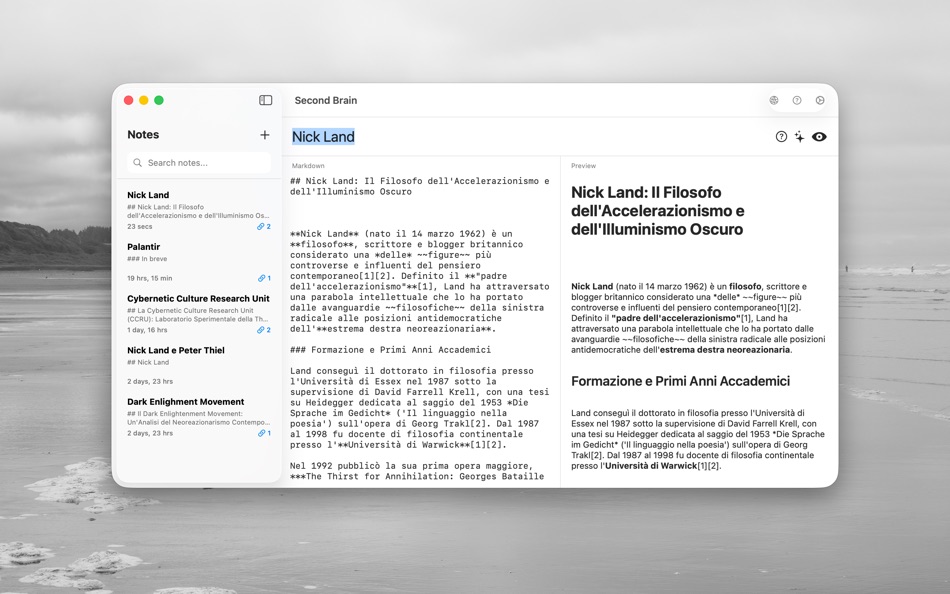Open the help icon in the top toolbar
Screen dimensions: 950x594
(797, 100)
